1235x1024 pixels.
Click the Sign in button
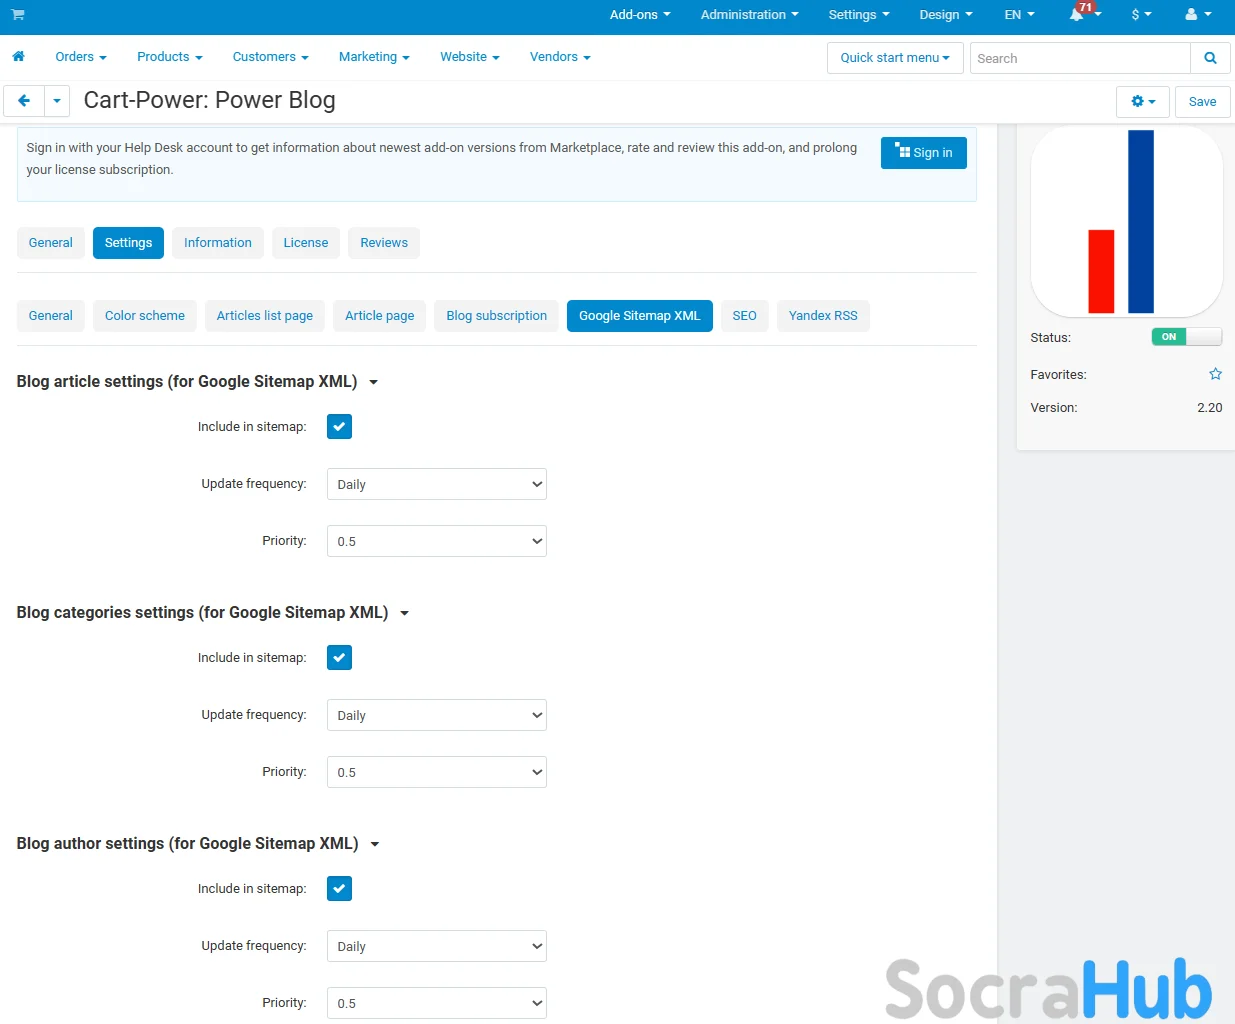(923, 153)
